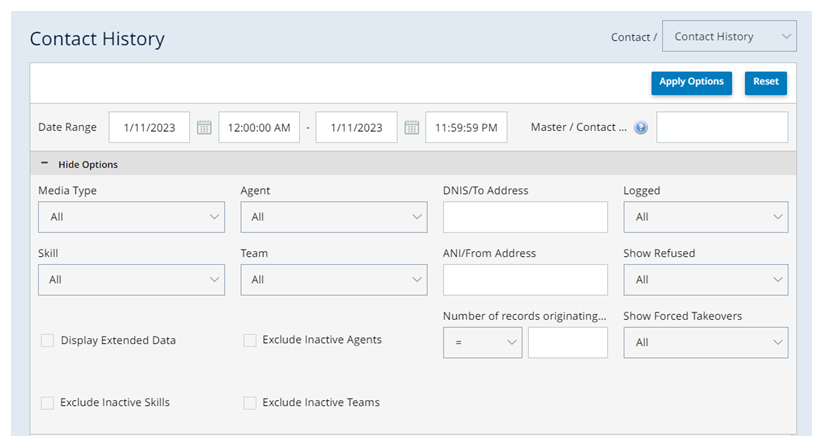The width and height of the screenshot is (824, 439).
Task: Click the number of records originating value field
Action: pyautogui.click(x=568, y=342)
